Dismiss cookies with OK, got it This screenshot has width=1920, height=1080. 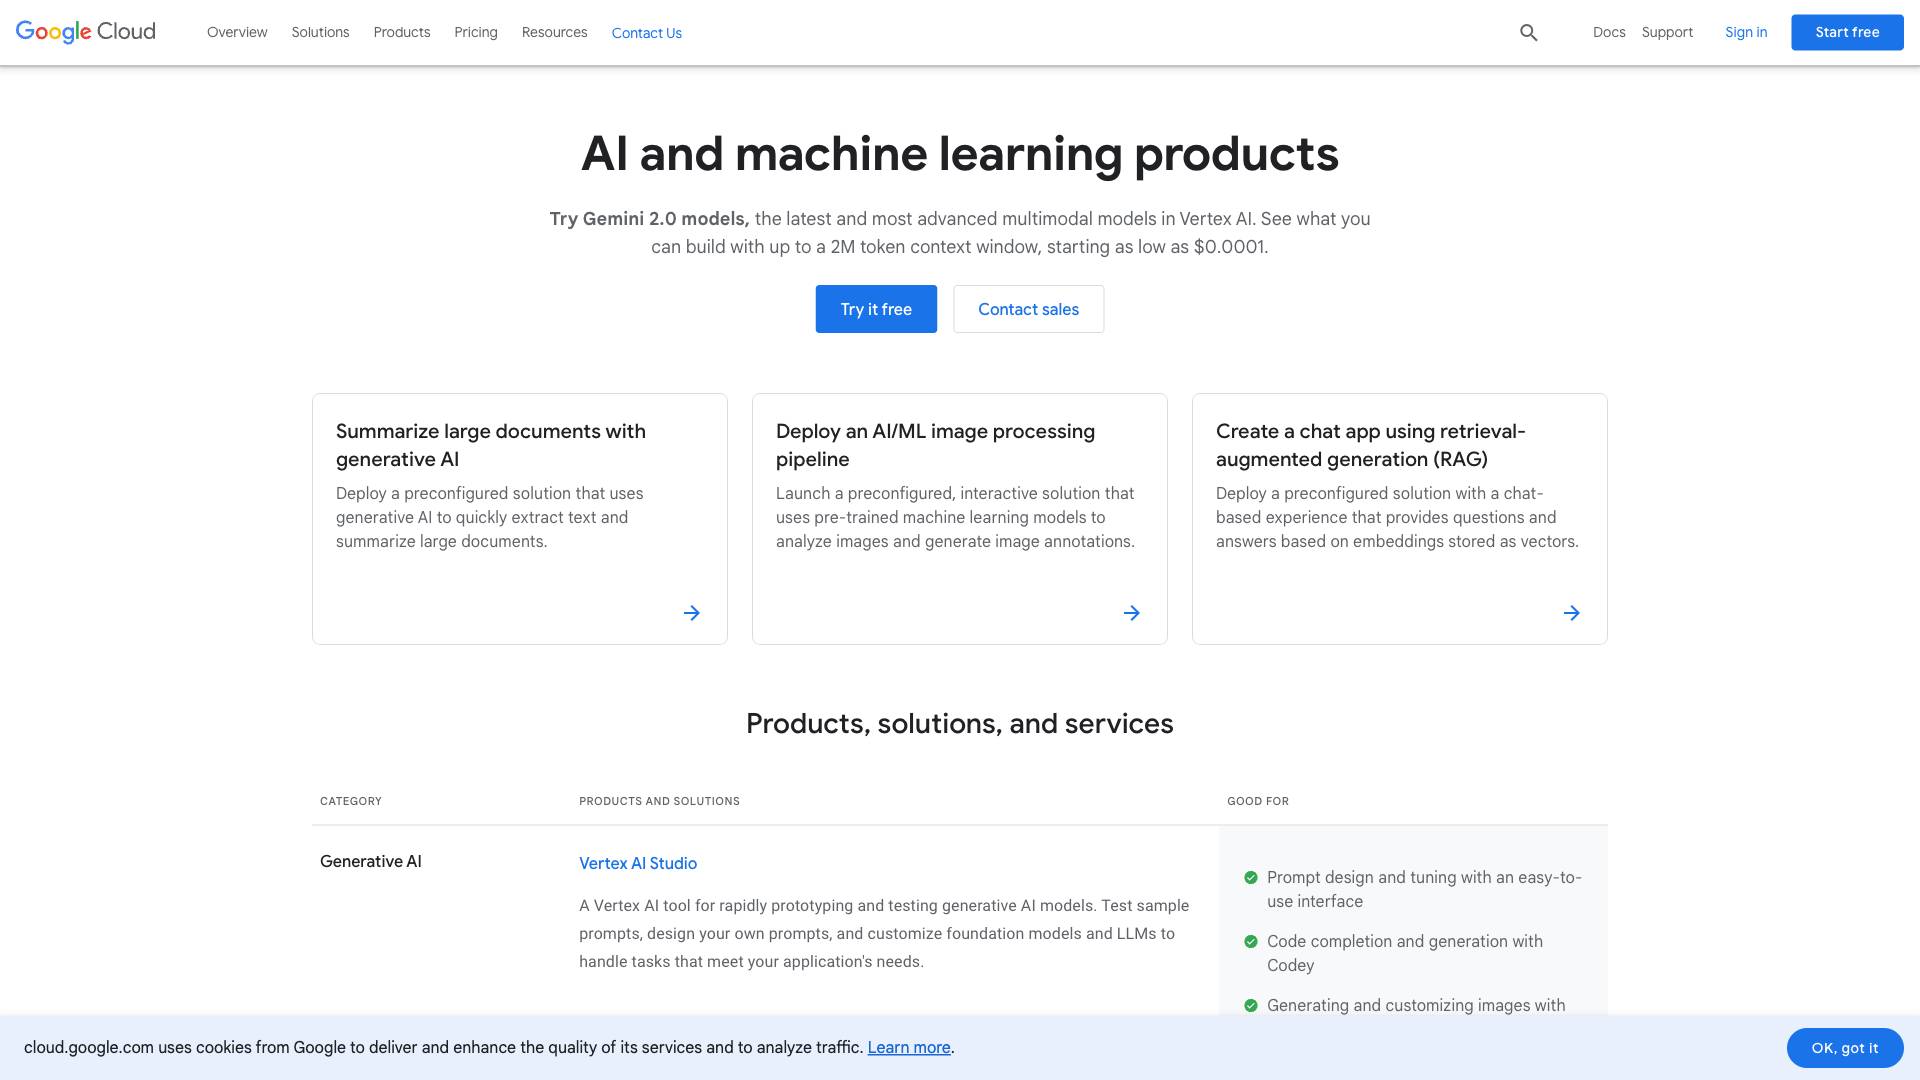1844,1048
